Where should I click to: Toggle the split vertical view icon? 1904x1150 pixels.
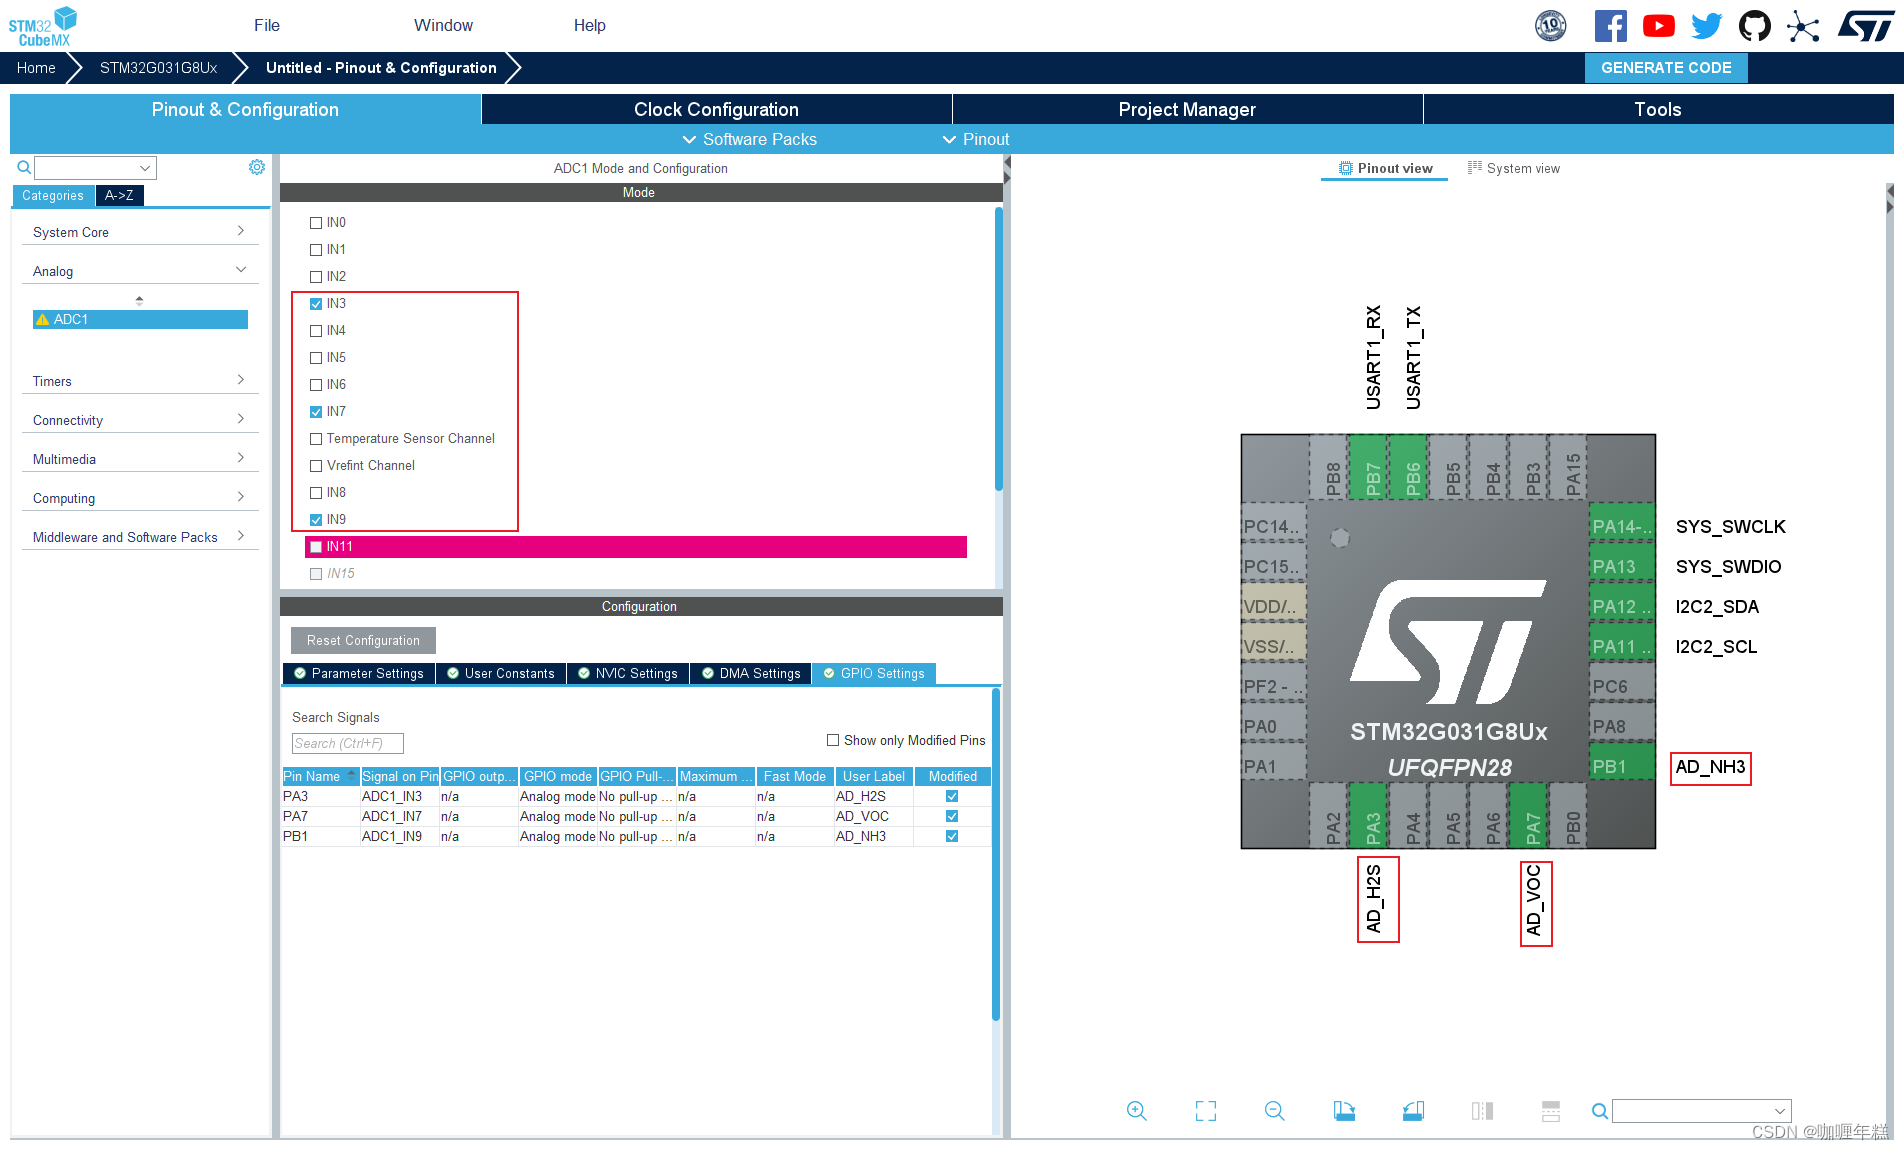pos(1482,1111)
